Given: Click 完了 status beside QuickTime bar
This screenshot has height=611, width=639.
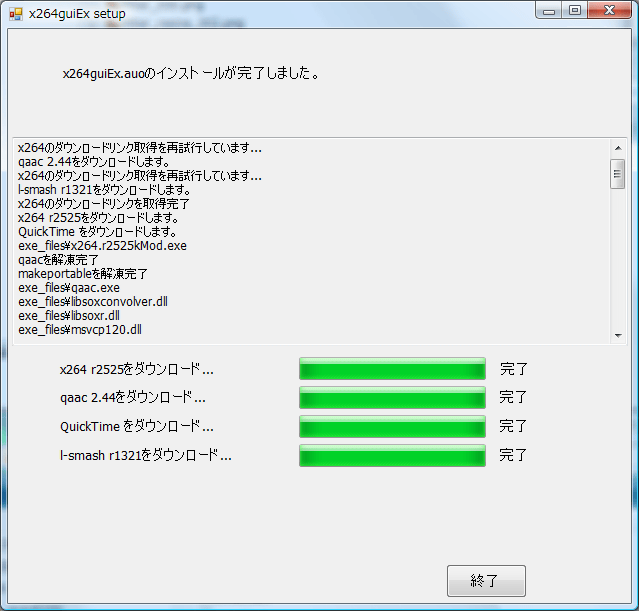Looking at the screenshot, I should [513, 426].
